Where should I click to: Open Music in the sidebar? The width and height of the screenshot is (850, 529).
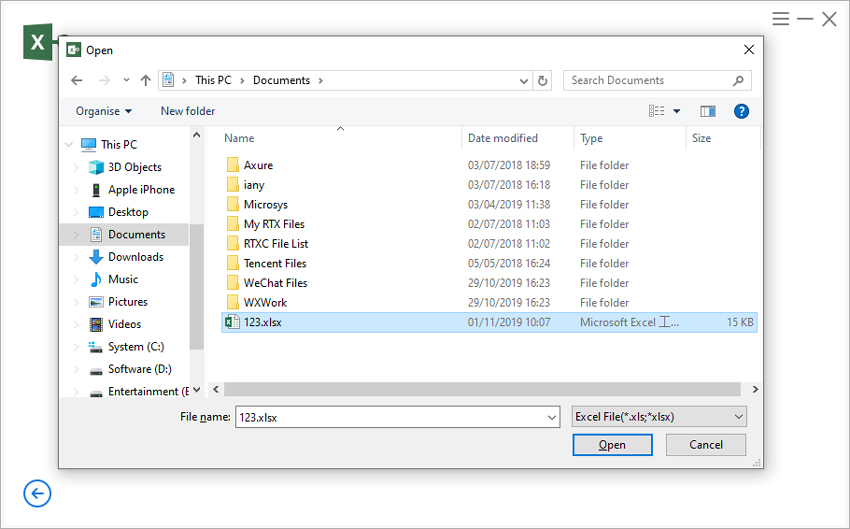123,279
